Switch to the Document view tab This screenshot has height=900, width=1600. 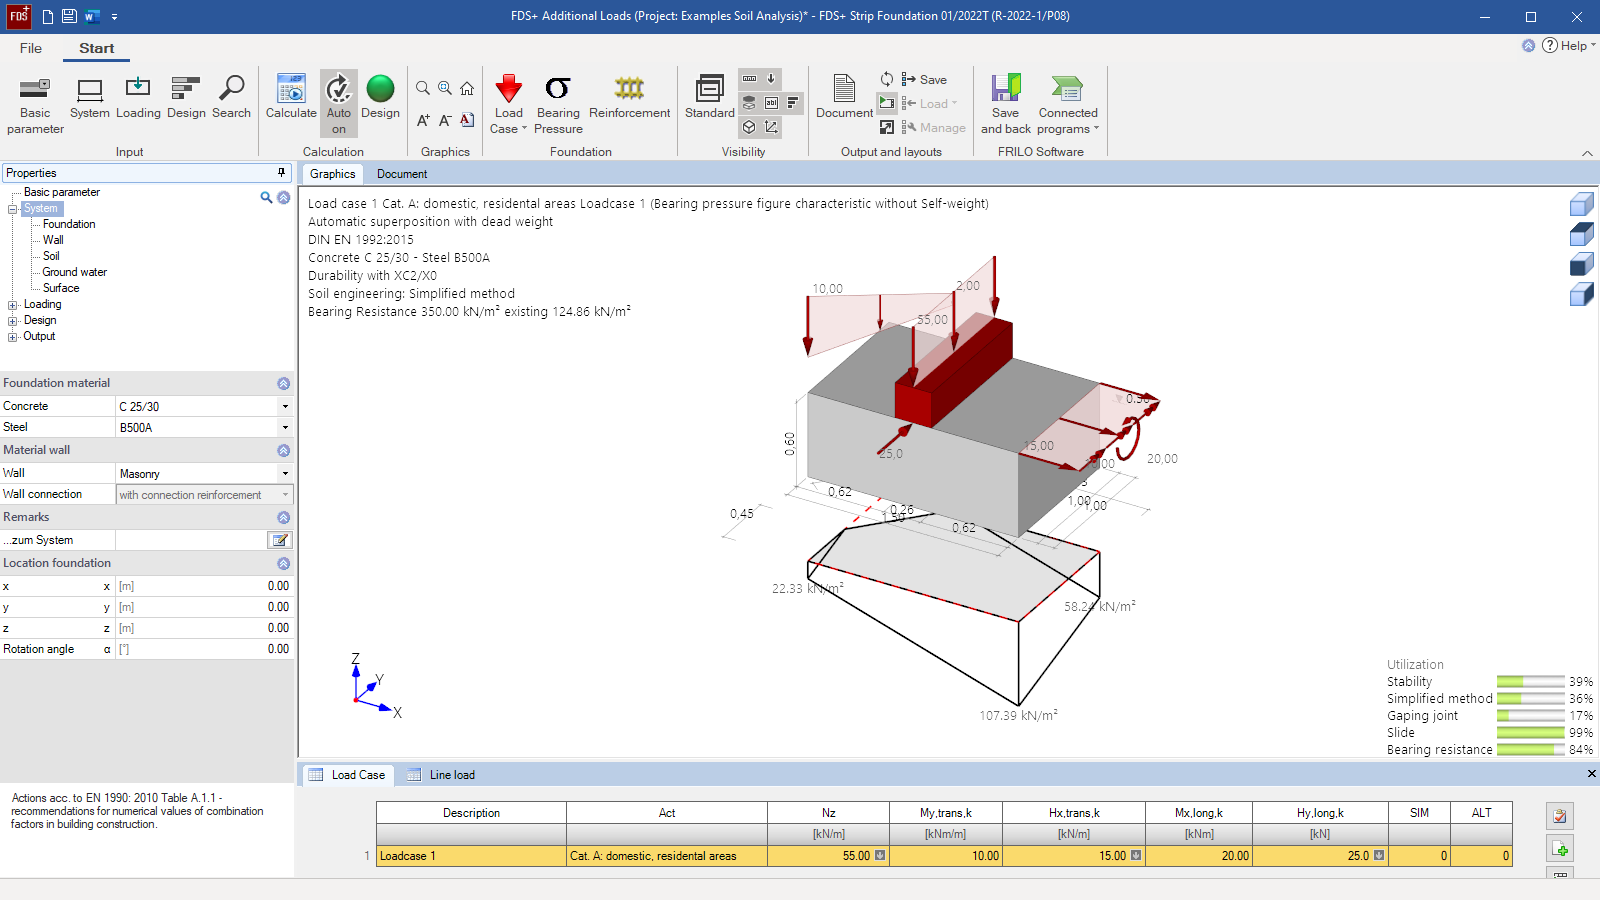402,174
